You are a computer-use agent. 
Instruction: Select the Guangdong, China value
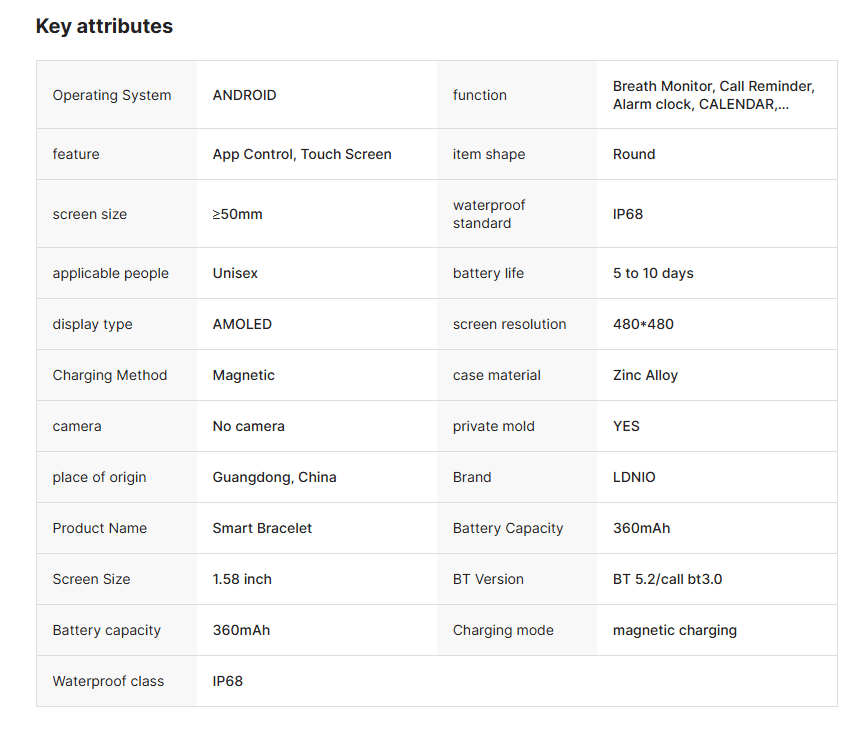(274, 477)
